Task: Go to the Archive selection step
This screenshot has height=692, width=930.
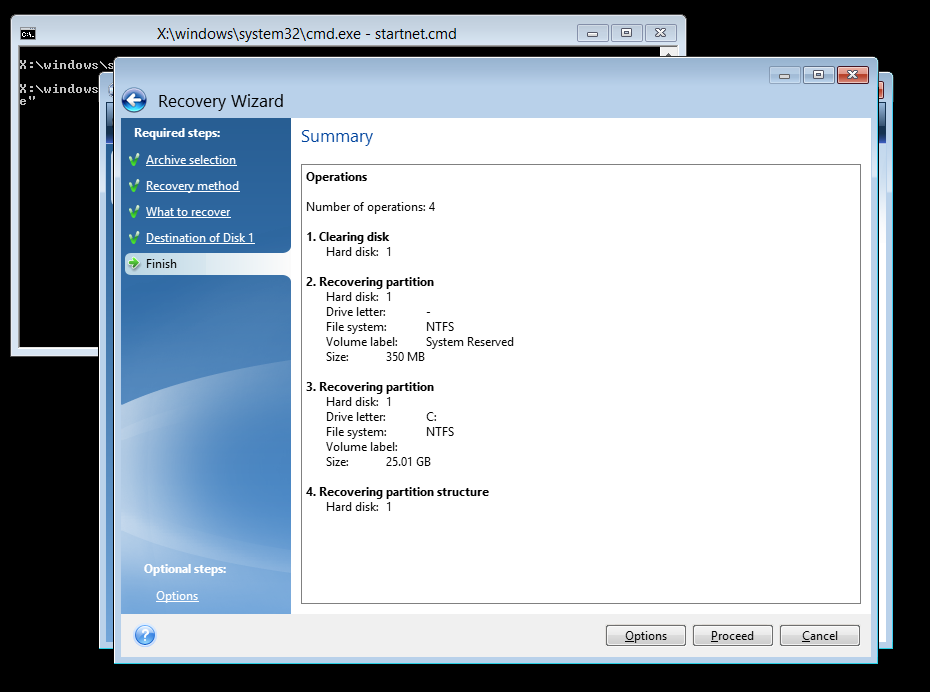Action: 191,160
